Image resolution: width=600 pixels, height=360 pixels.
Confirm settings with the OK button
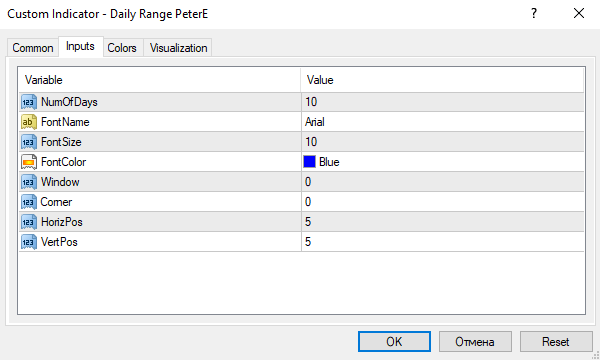pyautogui.click(x=394, y=342)
